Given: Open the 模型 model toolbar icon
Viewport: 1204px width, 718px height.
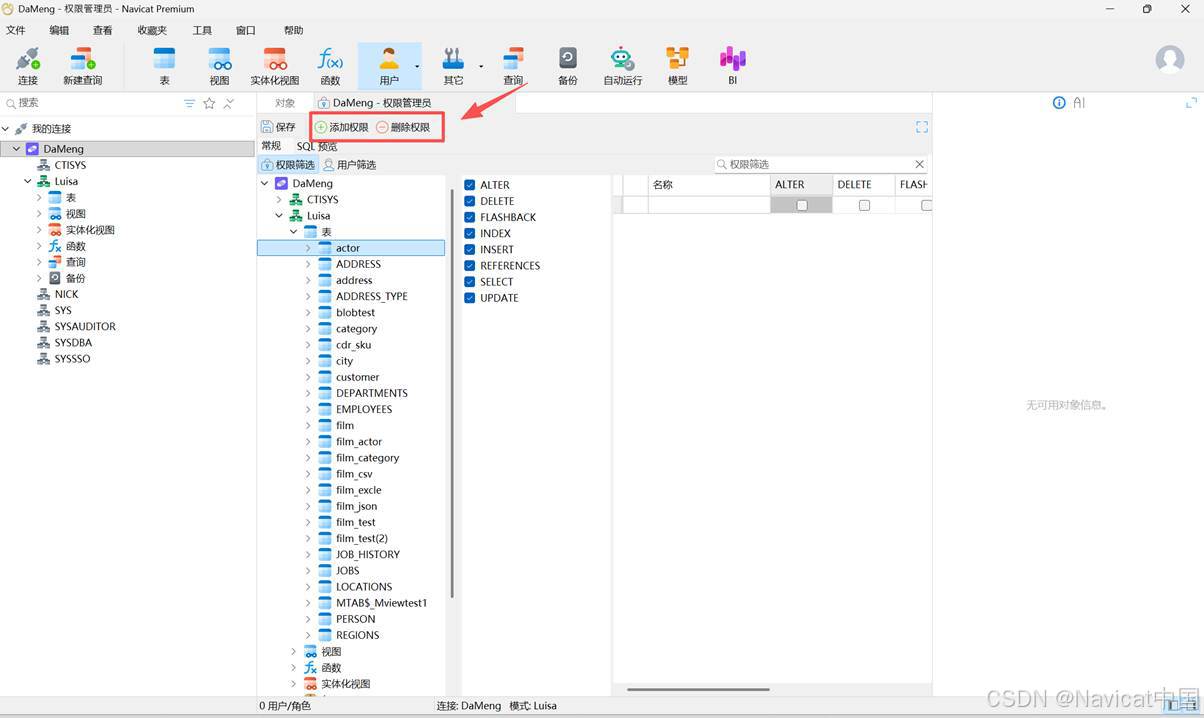Looking at the screenshot, I should coord(677,65).
